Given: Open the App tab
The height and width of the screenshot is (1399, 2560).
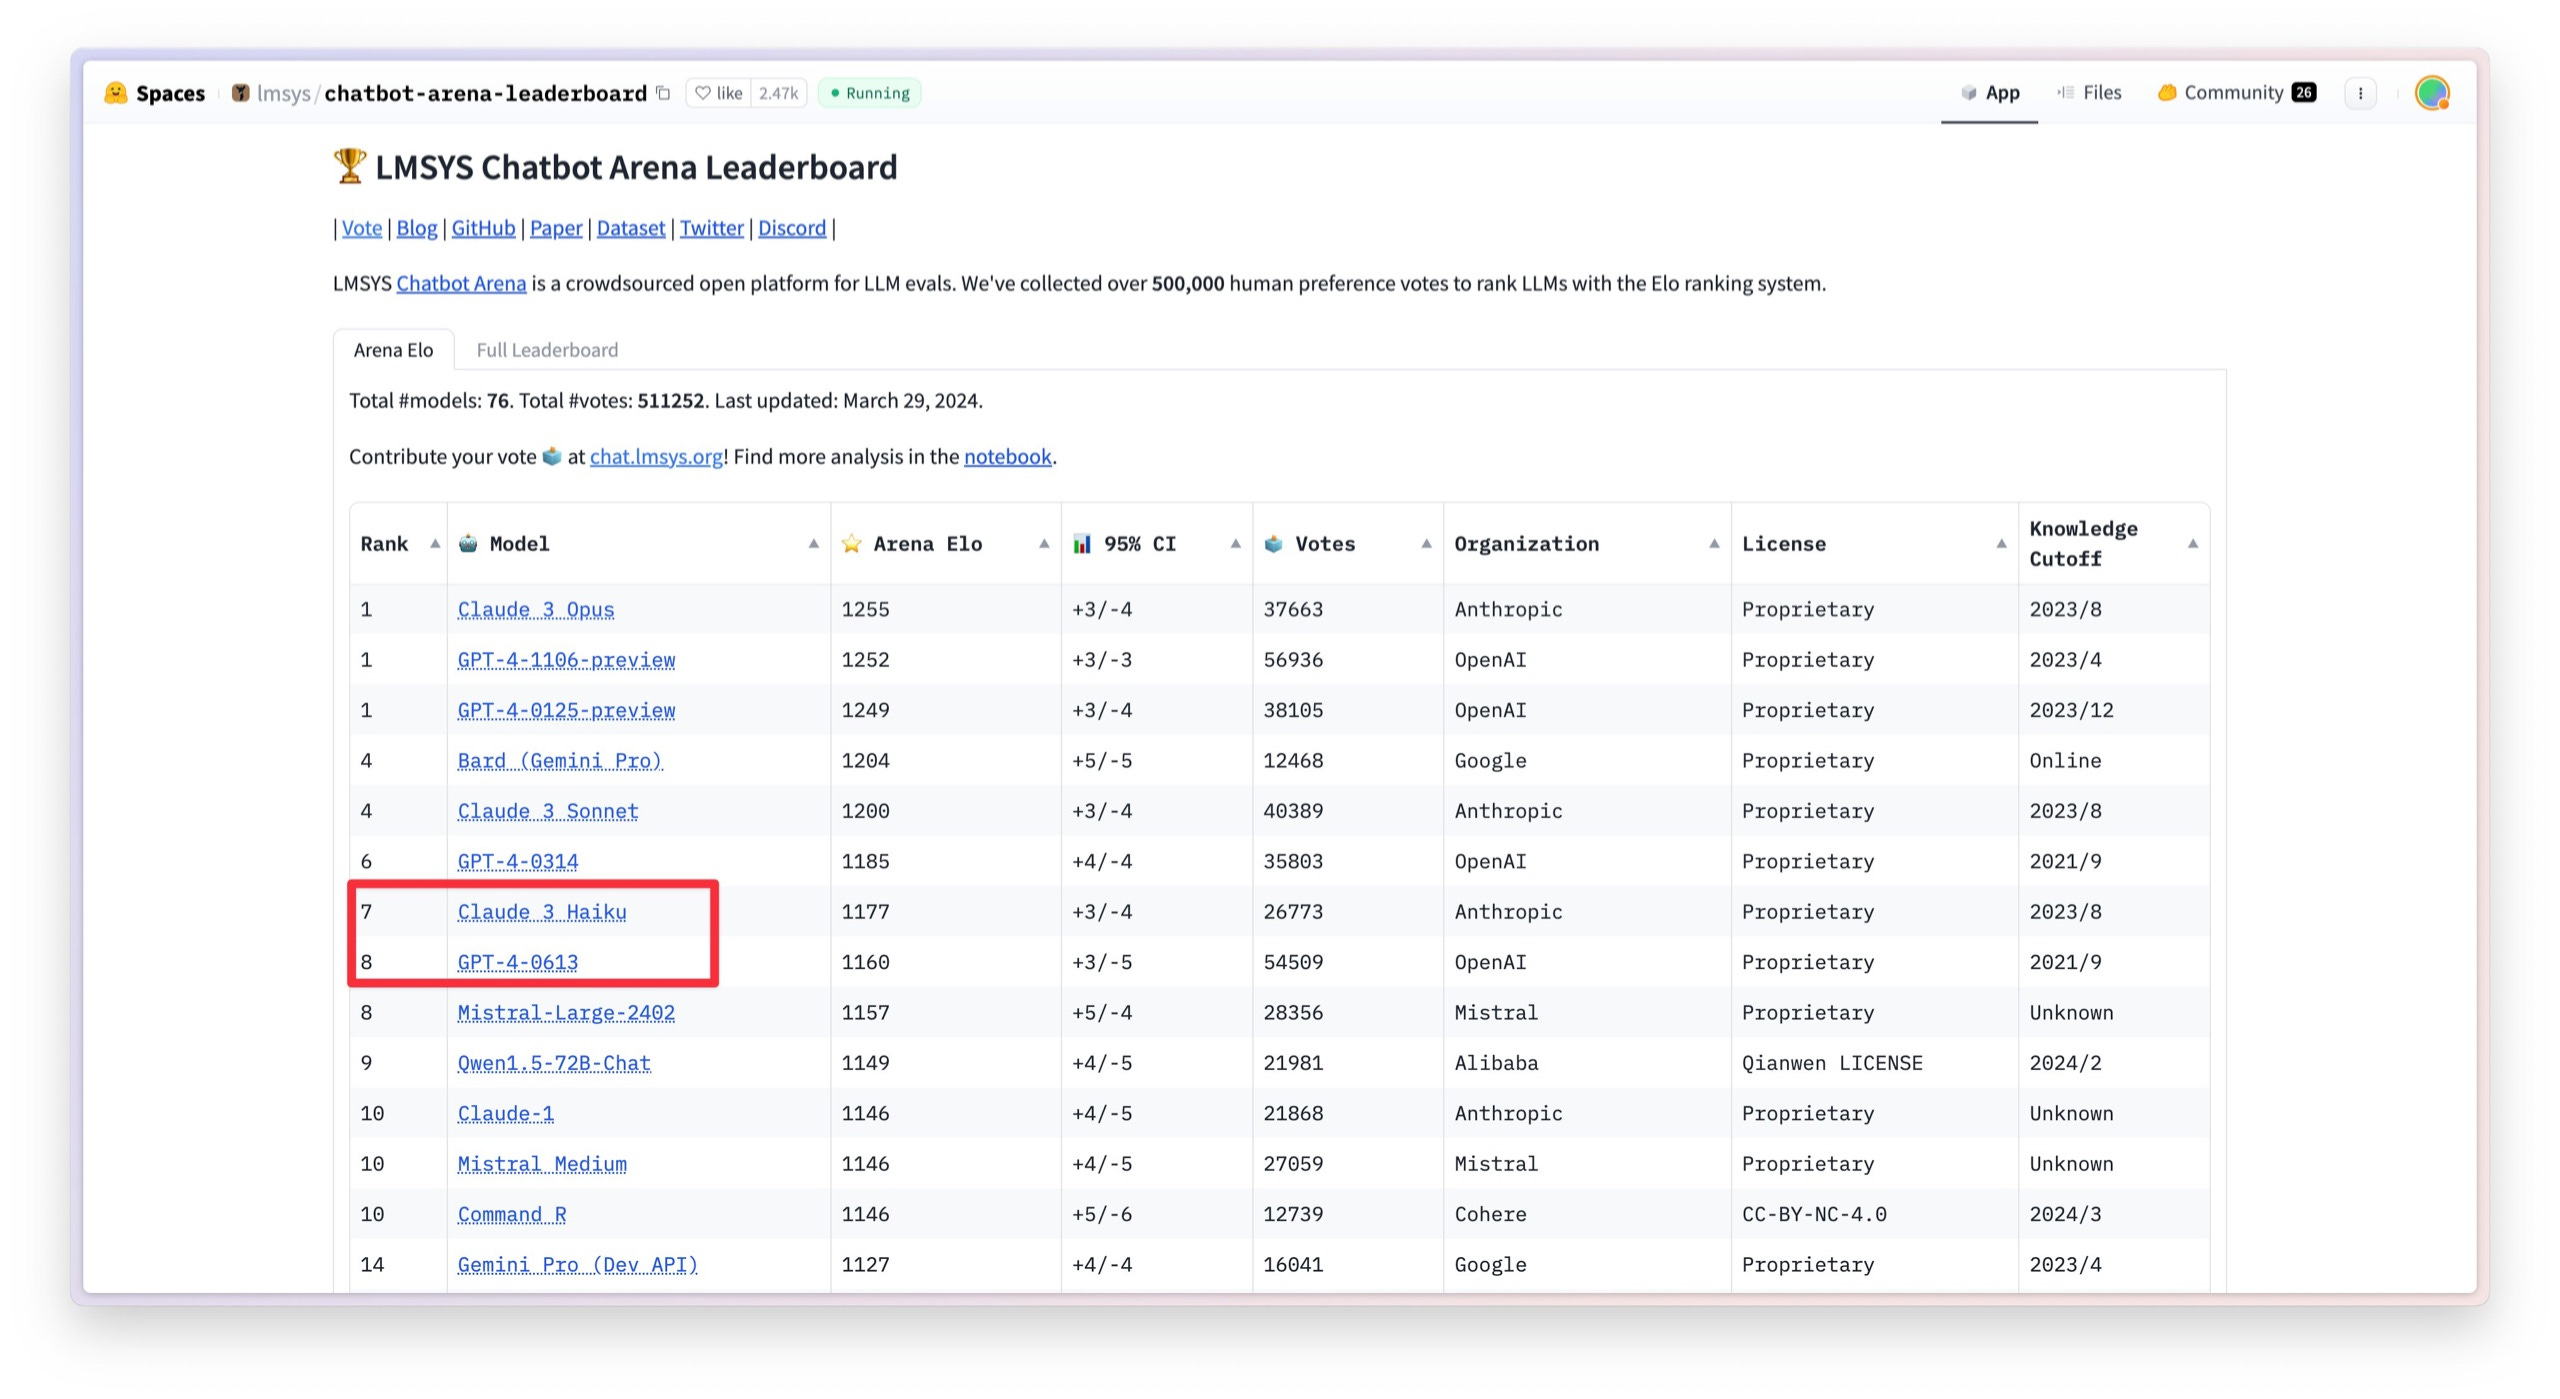Looking at the screenshot, I should [x=1990, y=93].
